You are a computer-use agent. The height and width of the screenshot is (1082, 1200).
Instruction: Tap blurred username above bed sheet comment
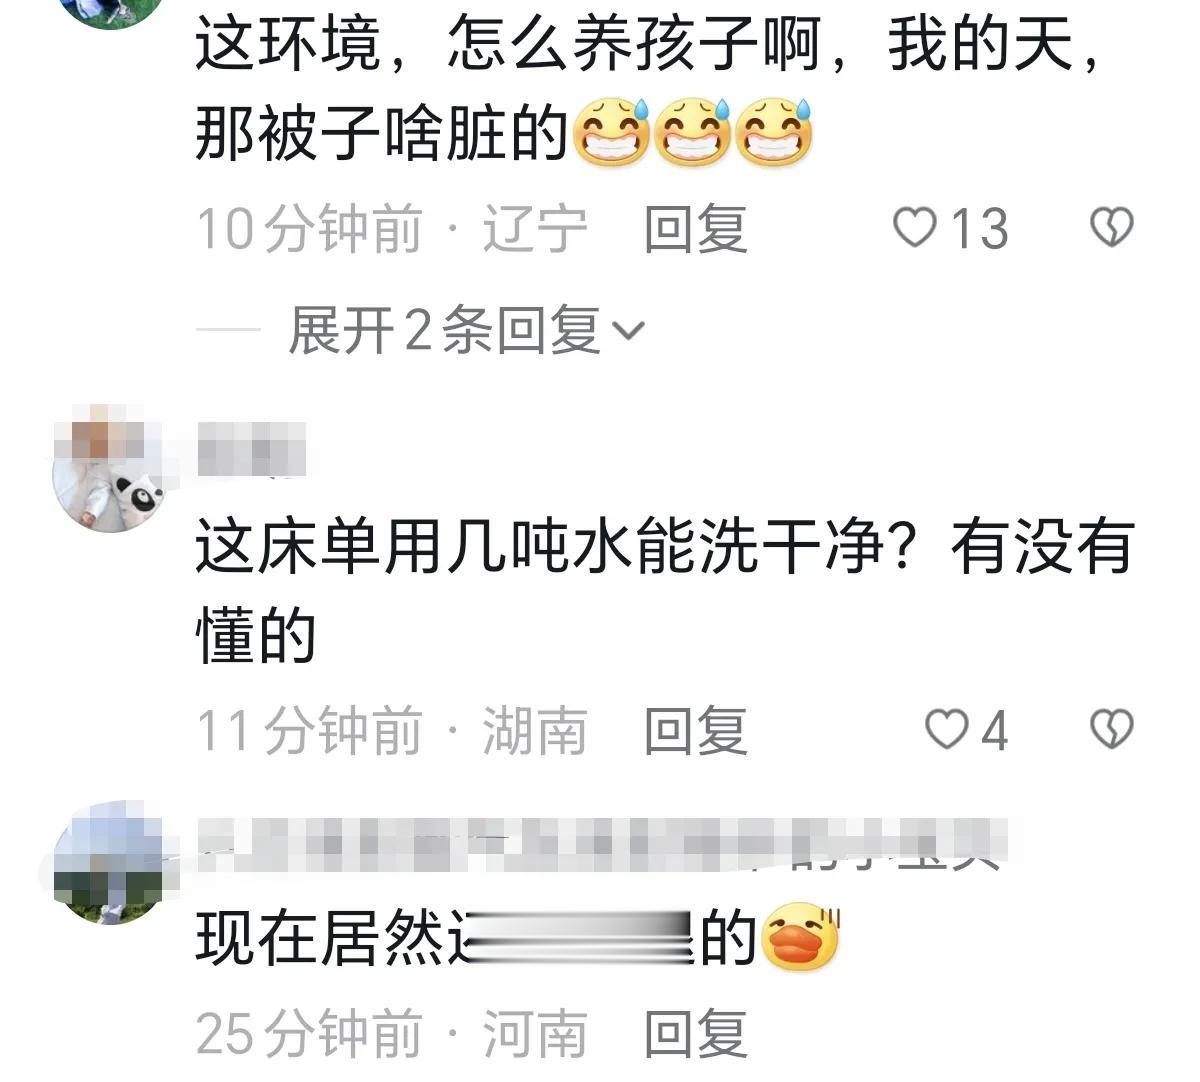click(x=251, y=450)
